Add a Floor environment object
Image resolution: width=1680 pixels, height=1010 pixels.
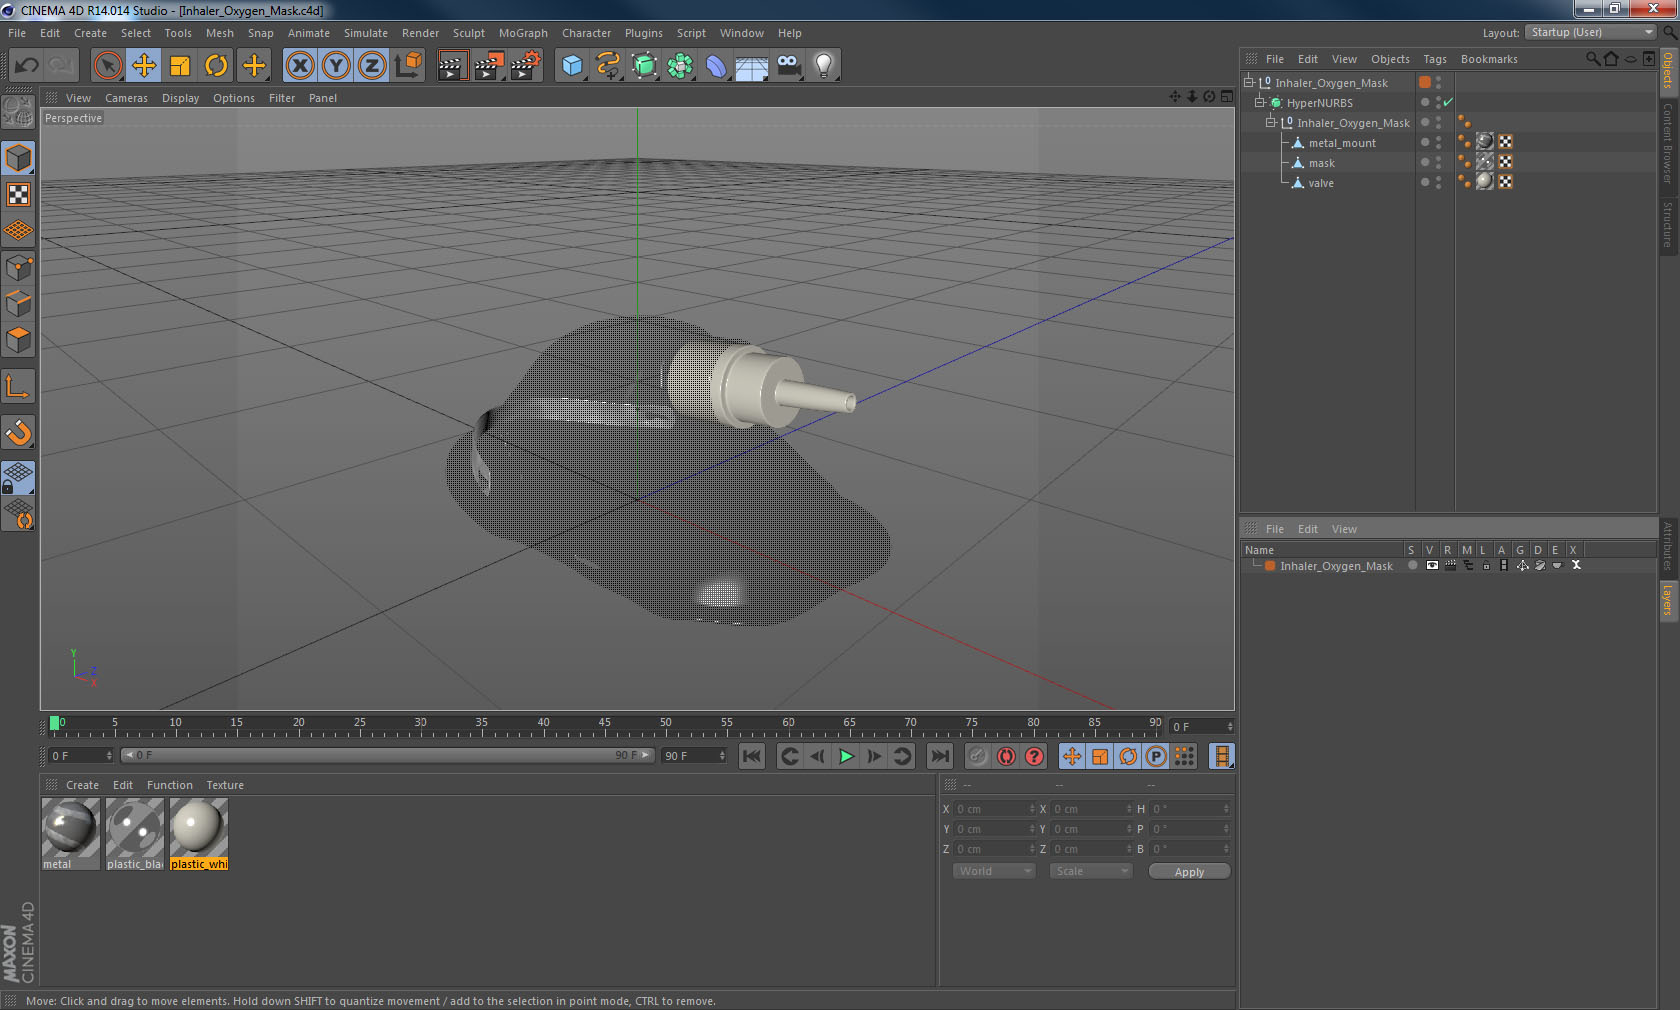point(752,66)
